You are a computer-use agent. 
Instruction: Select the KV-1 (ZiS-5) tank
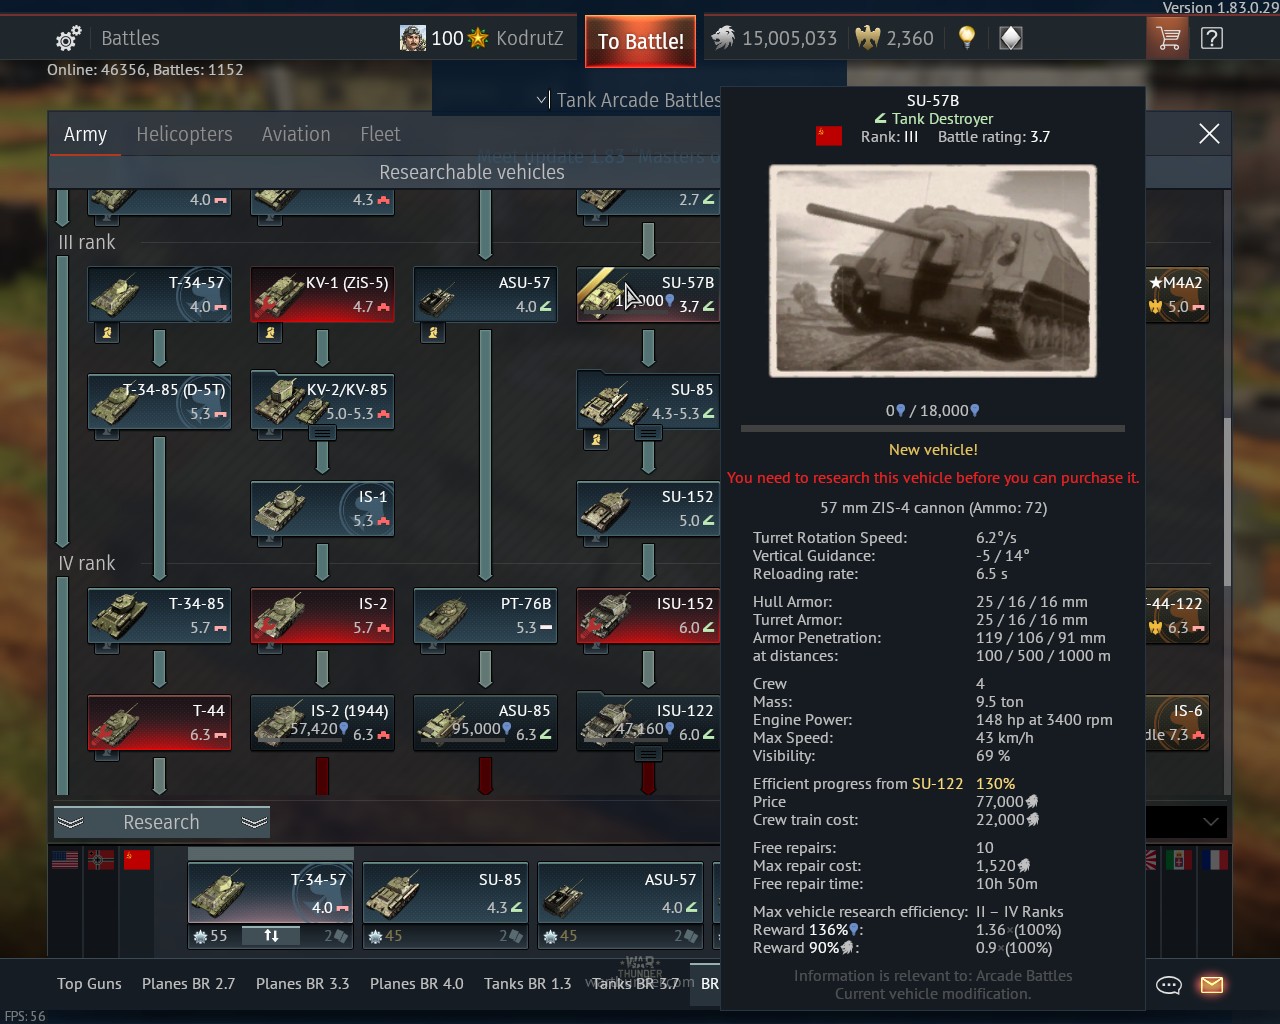pyautogui.click(x=322, y=294)
